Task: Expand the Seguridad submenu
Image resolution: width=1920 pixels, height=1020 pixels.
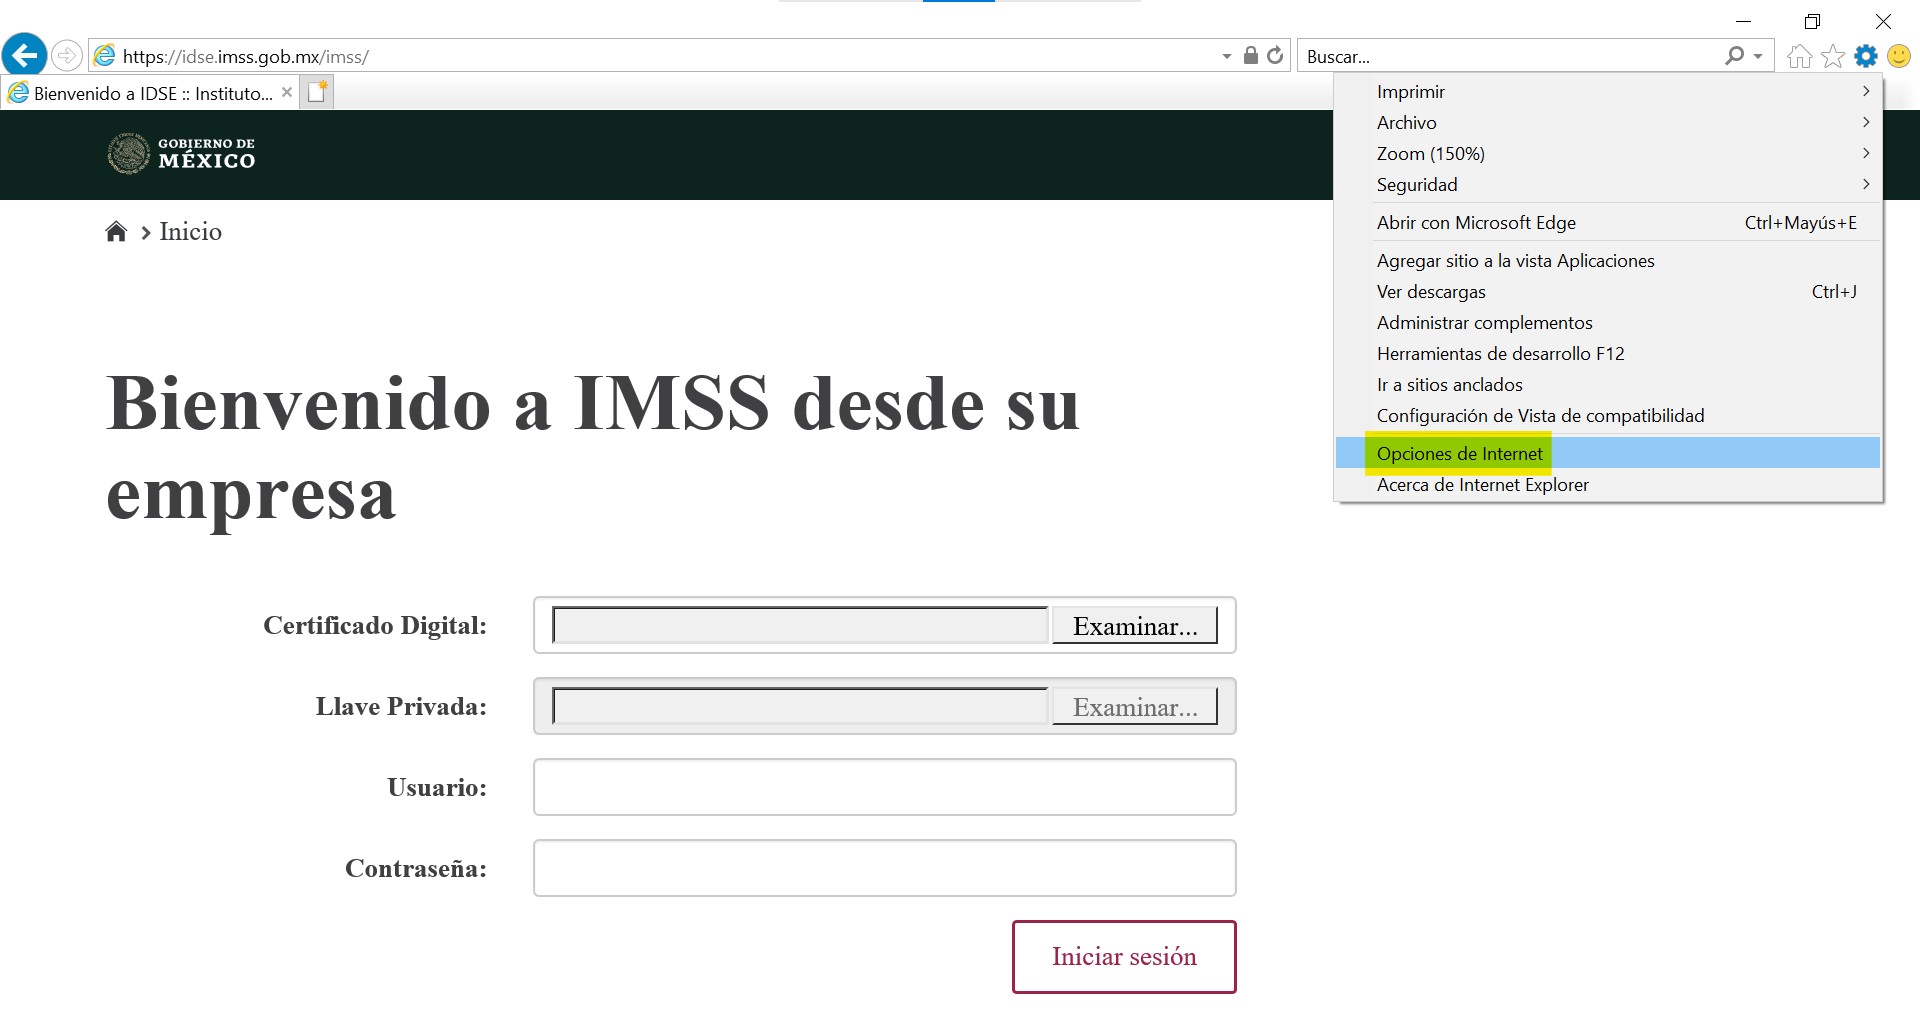Action: point(1608,184)
